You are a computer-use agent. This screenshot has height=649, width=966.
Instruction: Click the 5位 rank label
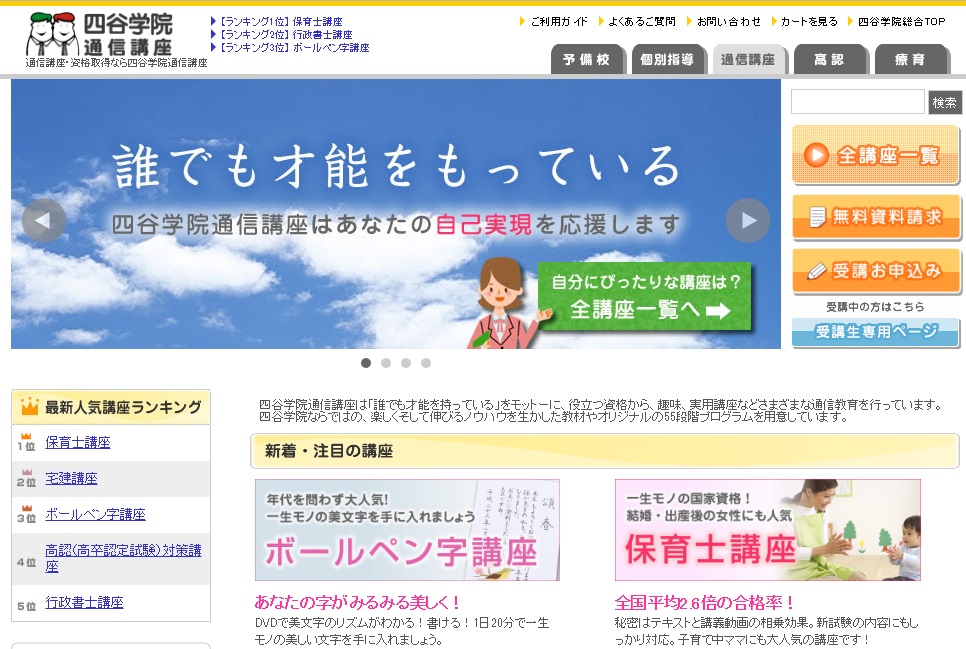(x=26, y=606)
